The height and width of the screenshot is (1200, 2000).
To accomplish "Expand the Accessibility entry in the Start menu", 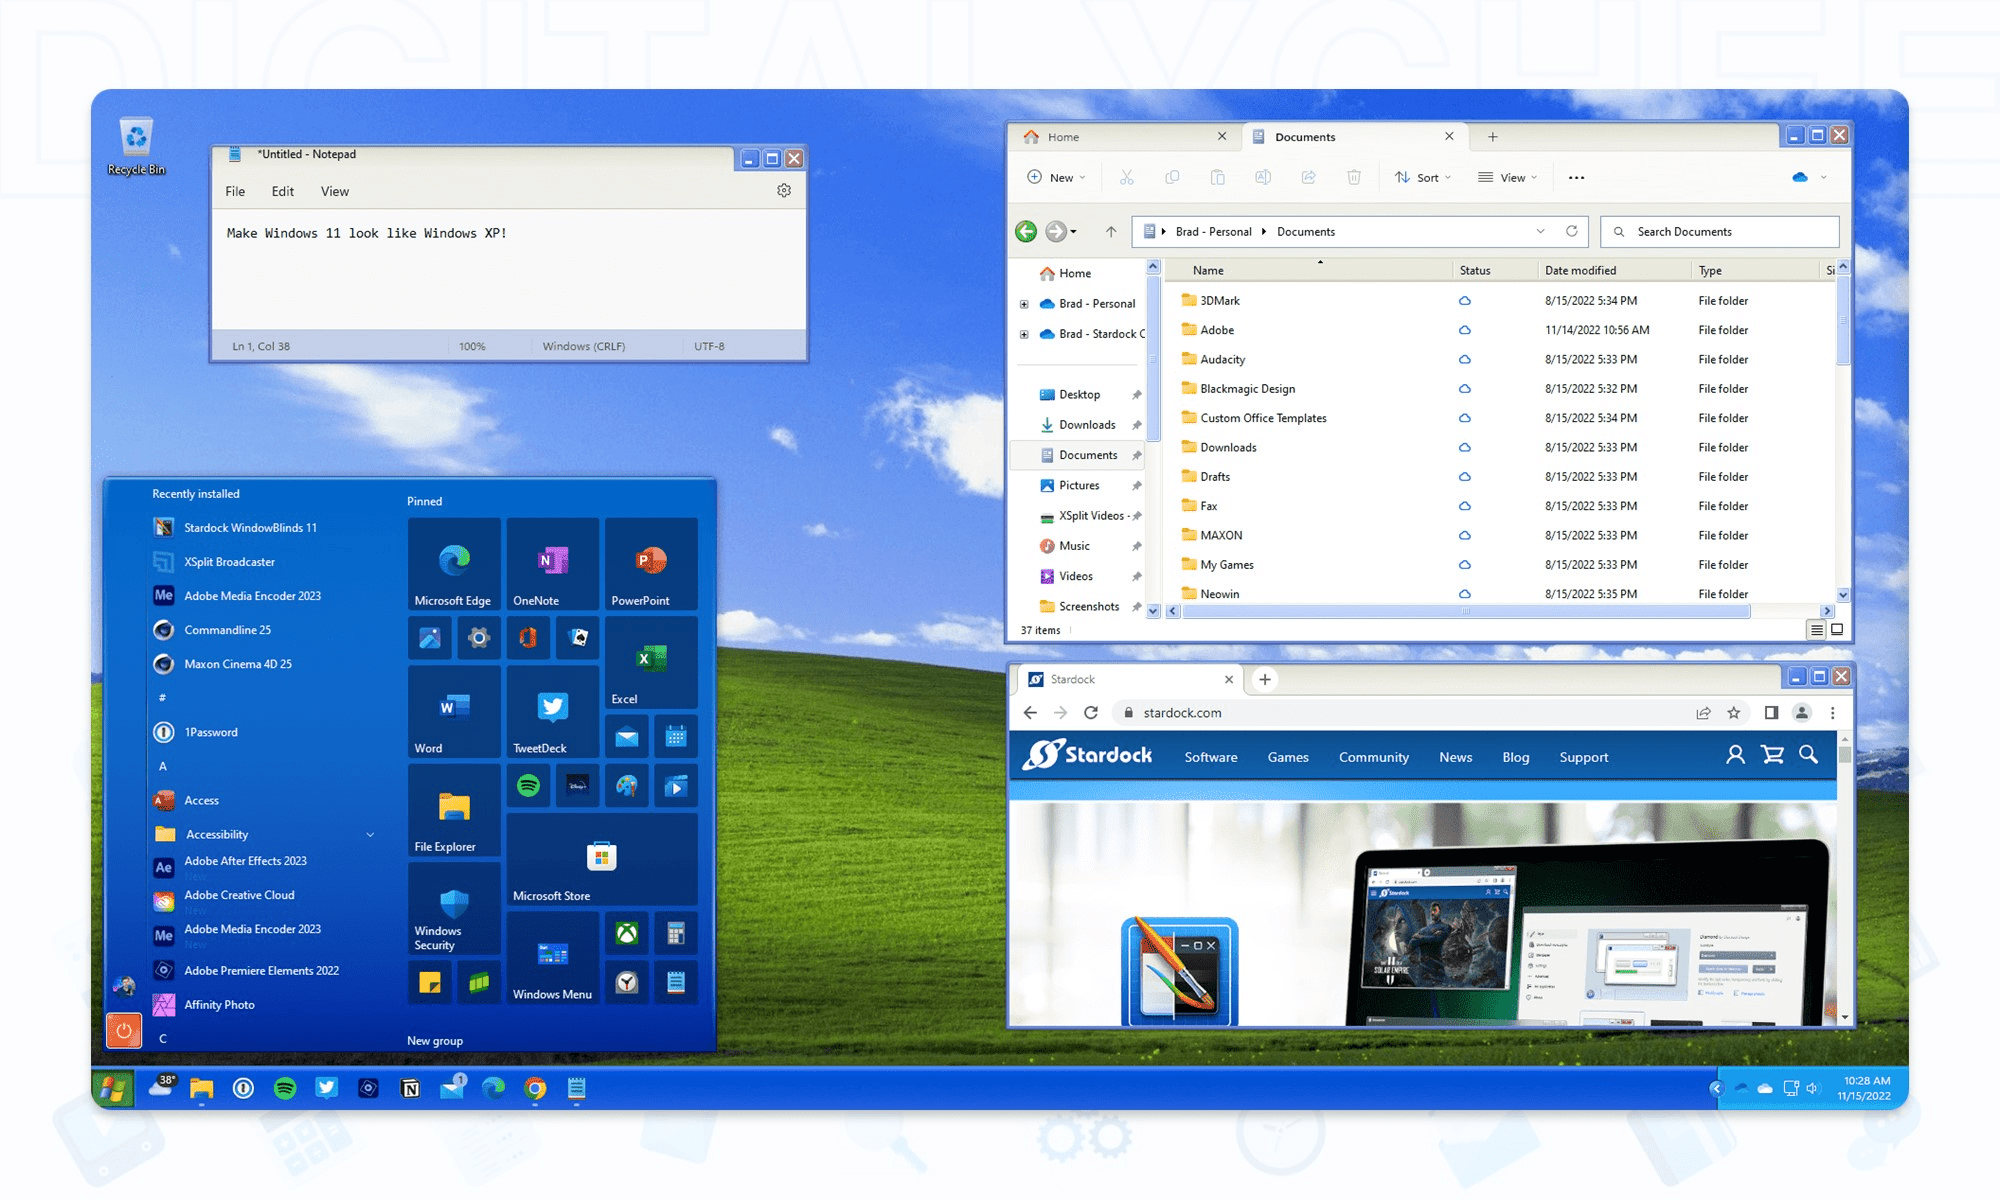I will click(x=370, y=834).
